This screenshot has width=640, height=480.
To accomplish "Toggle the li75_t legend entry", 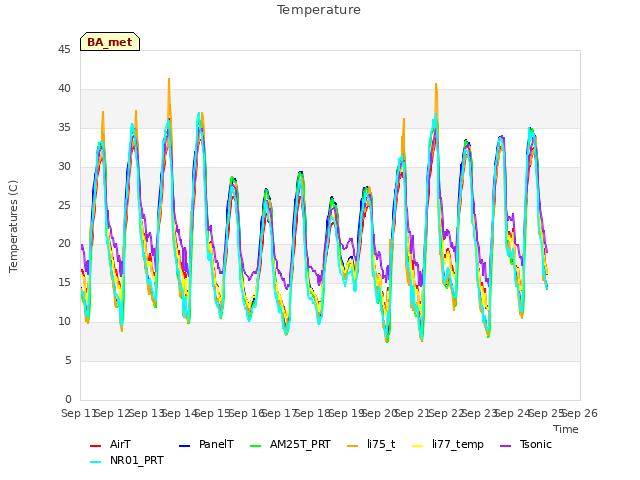I will click(371, 444).
